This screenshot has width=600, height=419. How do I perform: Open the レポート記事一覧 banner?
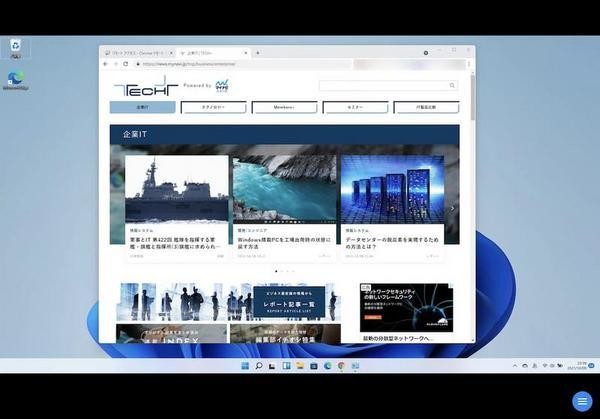(x=228, y=302)
